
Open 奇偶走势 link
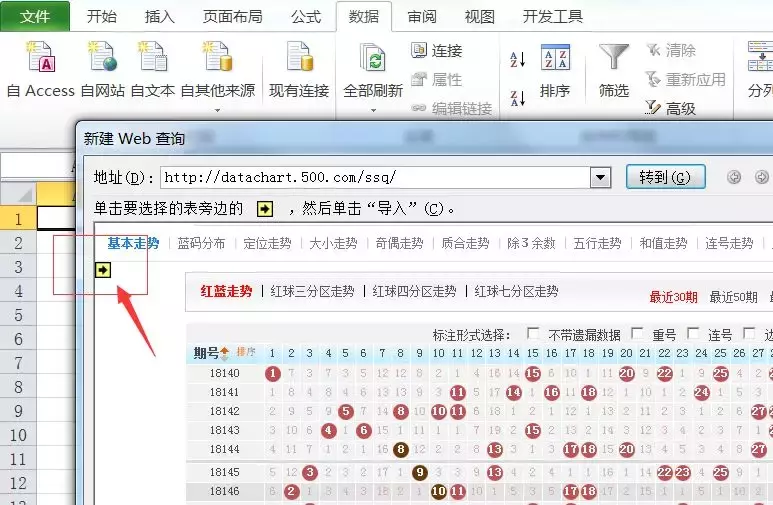(399, 243)
